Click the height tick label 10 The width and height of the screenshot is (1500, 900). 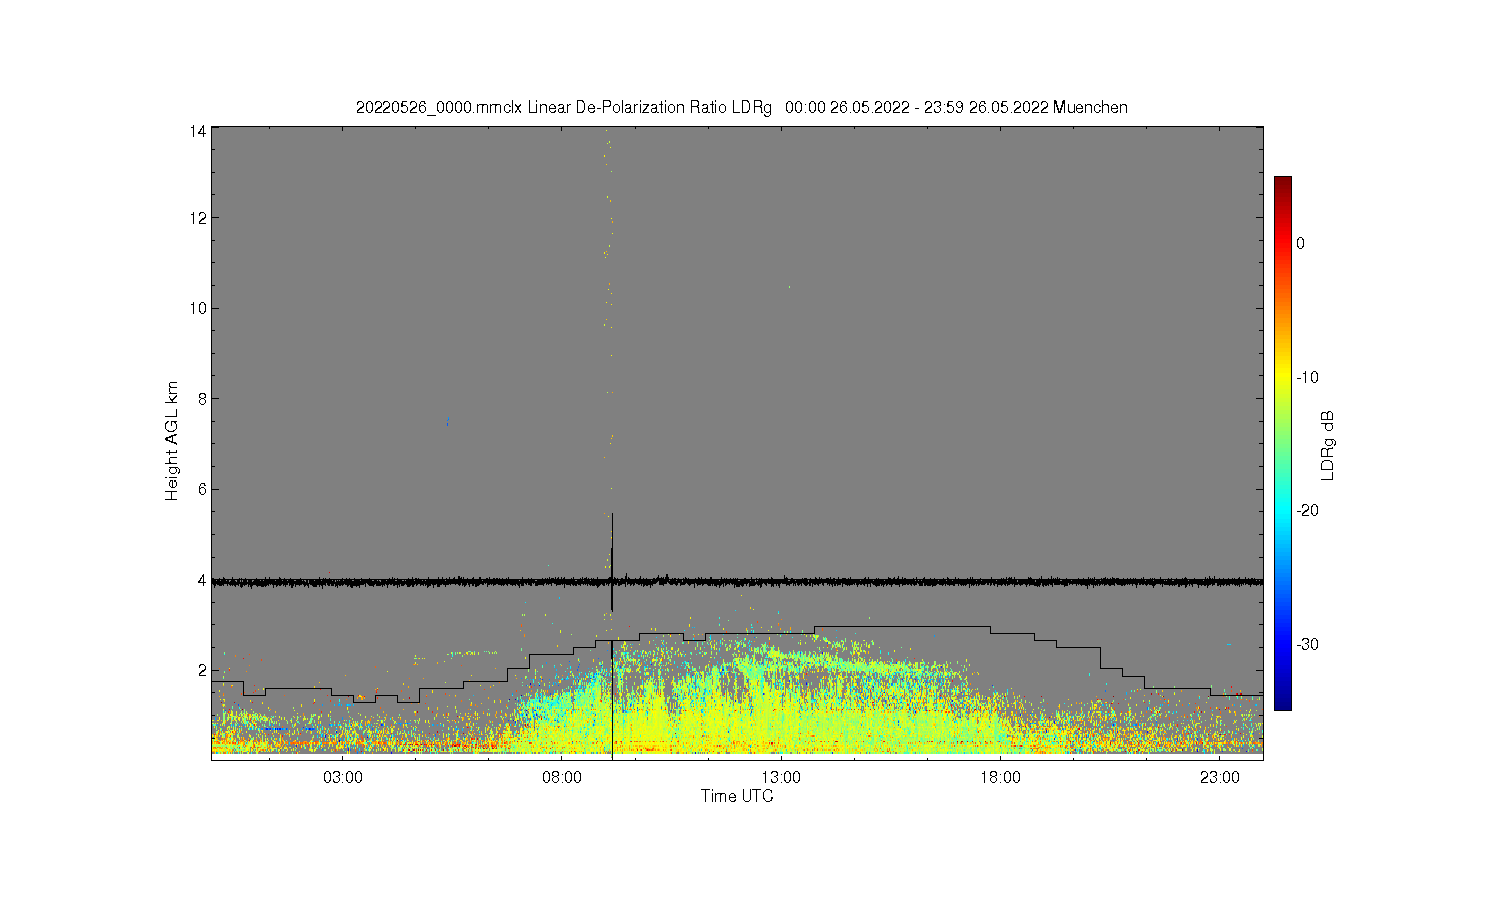pos(198,308)
